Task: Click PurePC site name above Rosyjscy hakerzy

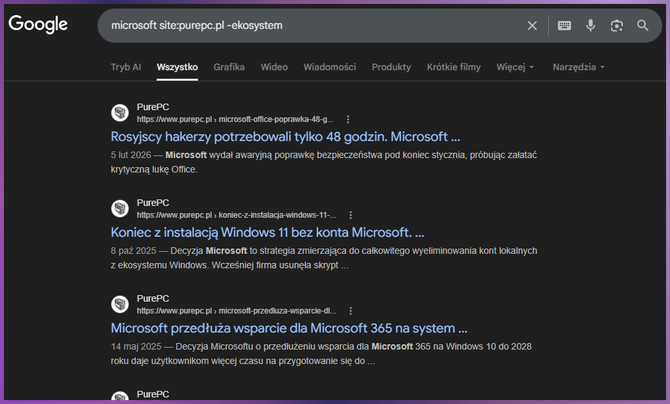Action: (x=153, y=107)
